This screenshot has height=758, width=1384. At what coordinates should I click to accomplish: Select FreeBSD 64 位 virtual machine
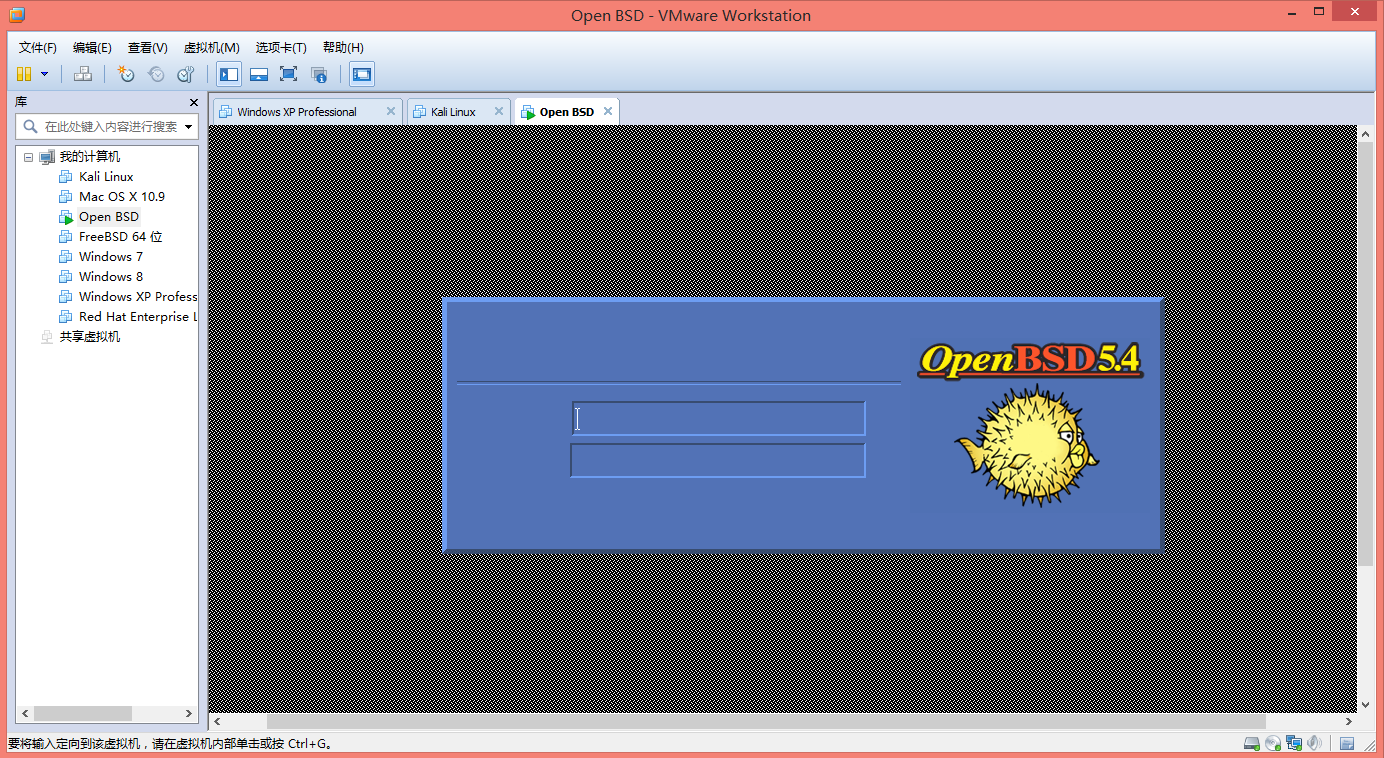pyautogui.click(x=120, y=237)
